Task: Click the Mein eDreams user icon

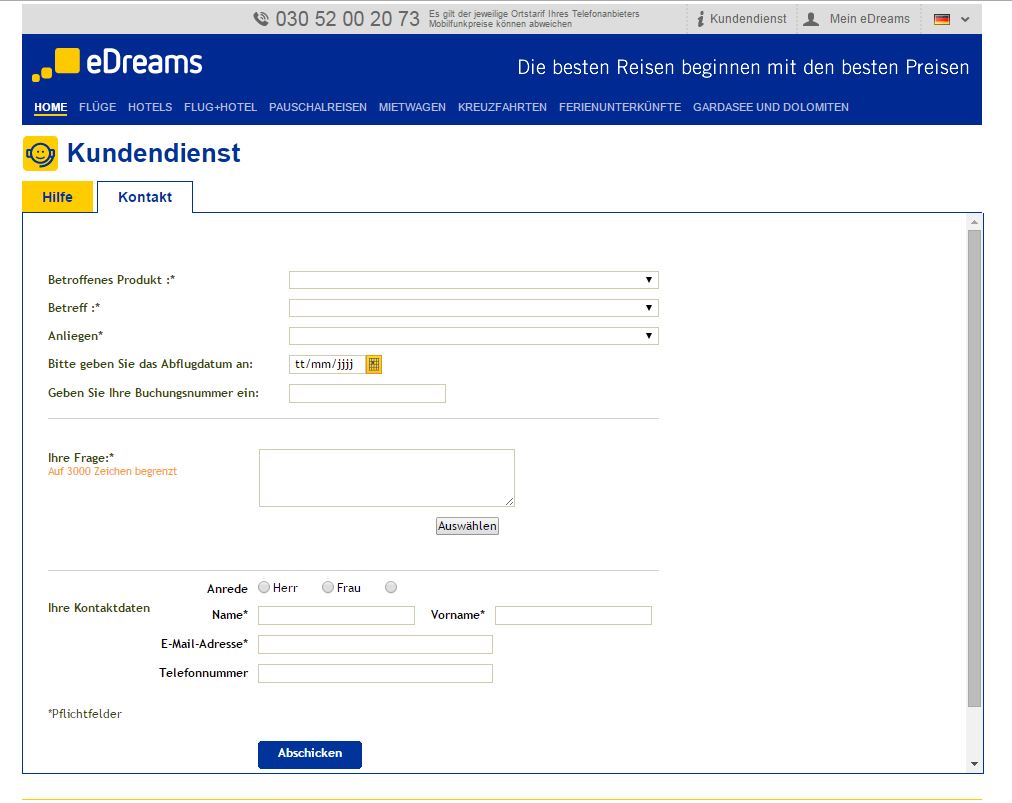Action: pyautogui.click(x=811, y=19)
